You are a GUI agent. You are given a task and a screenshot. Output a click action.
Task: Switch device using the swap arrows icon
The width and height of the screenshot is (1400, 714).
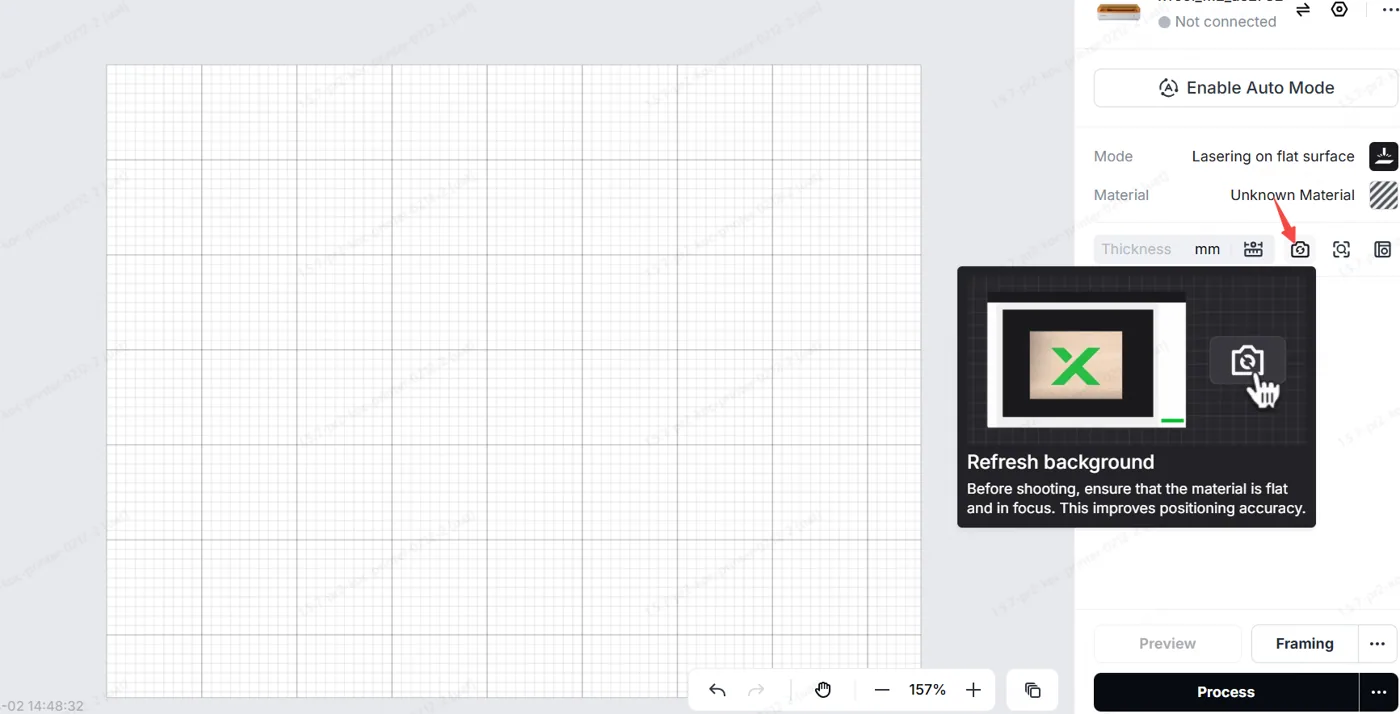tap(1303, 10)
